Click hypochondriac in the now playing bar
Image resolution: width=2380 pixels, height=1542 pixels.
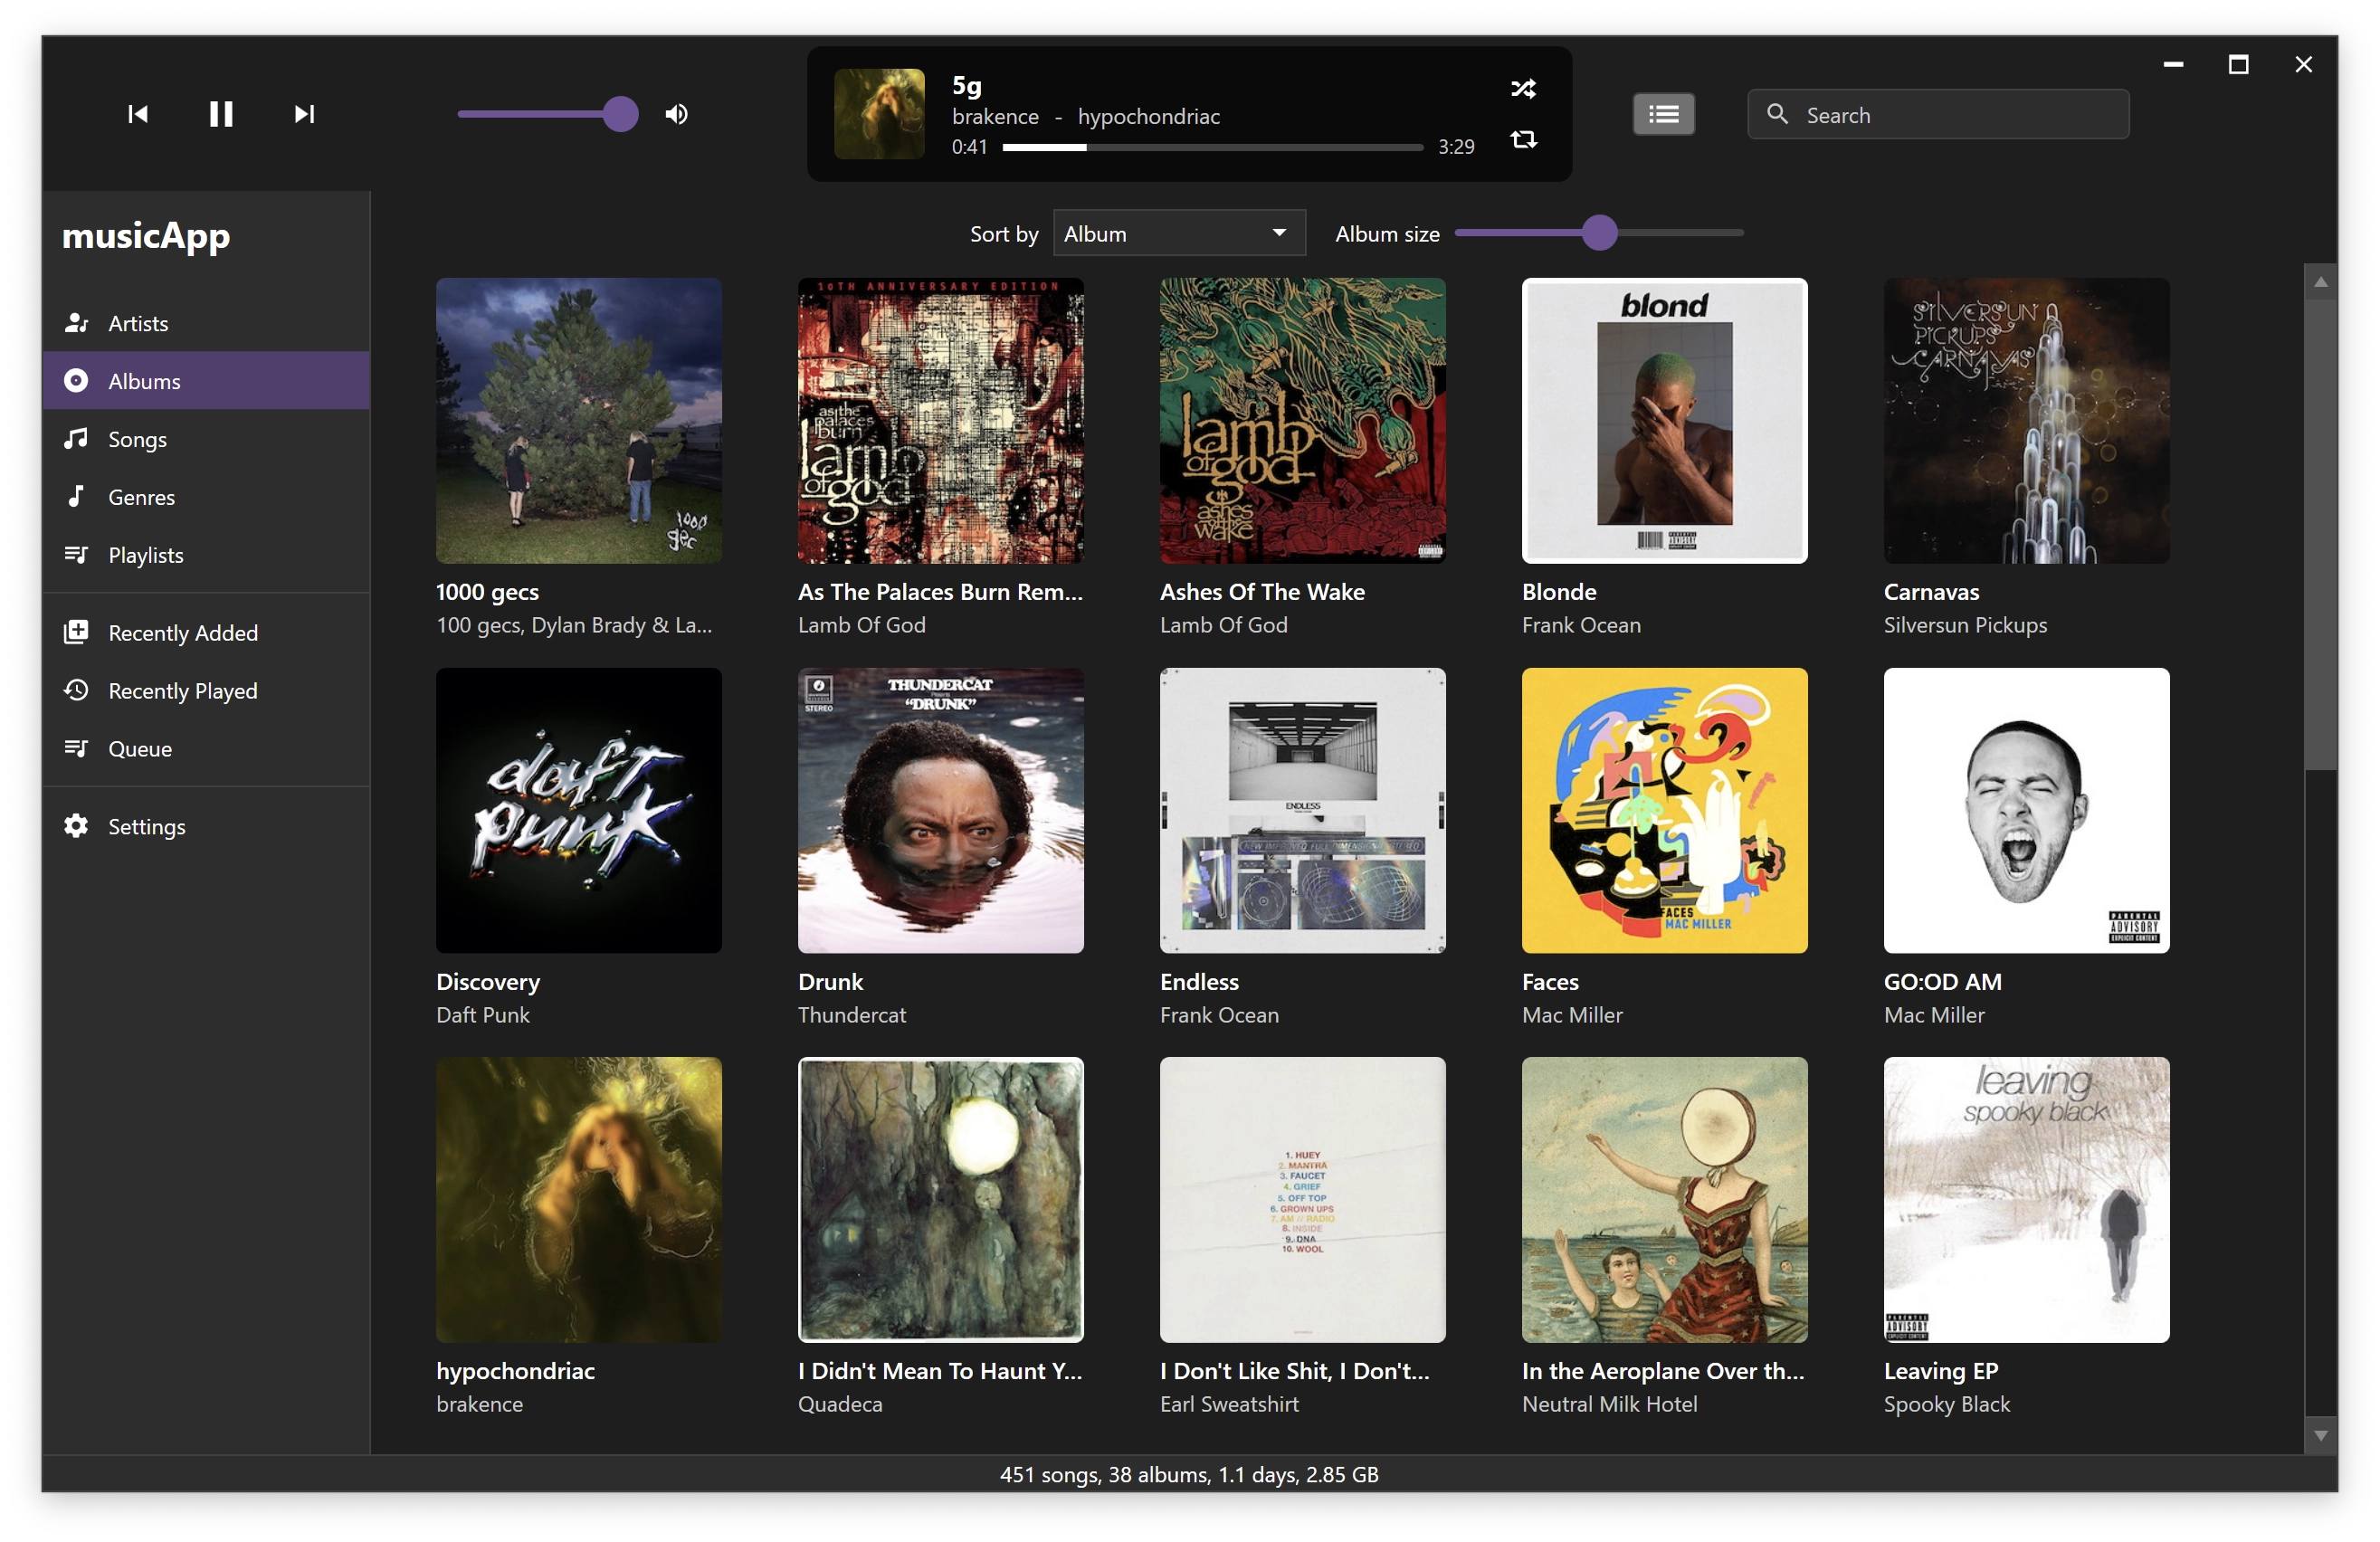click(x=1149, y=117)
